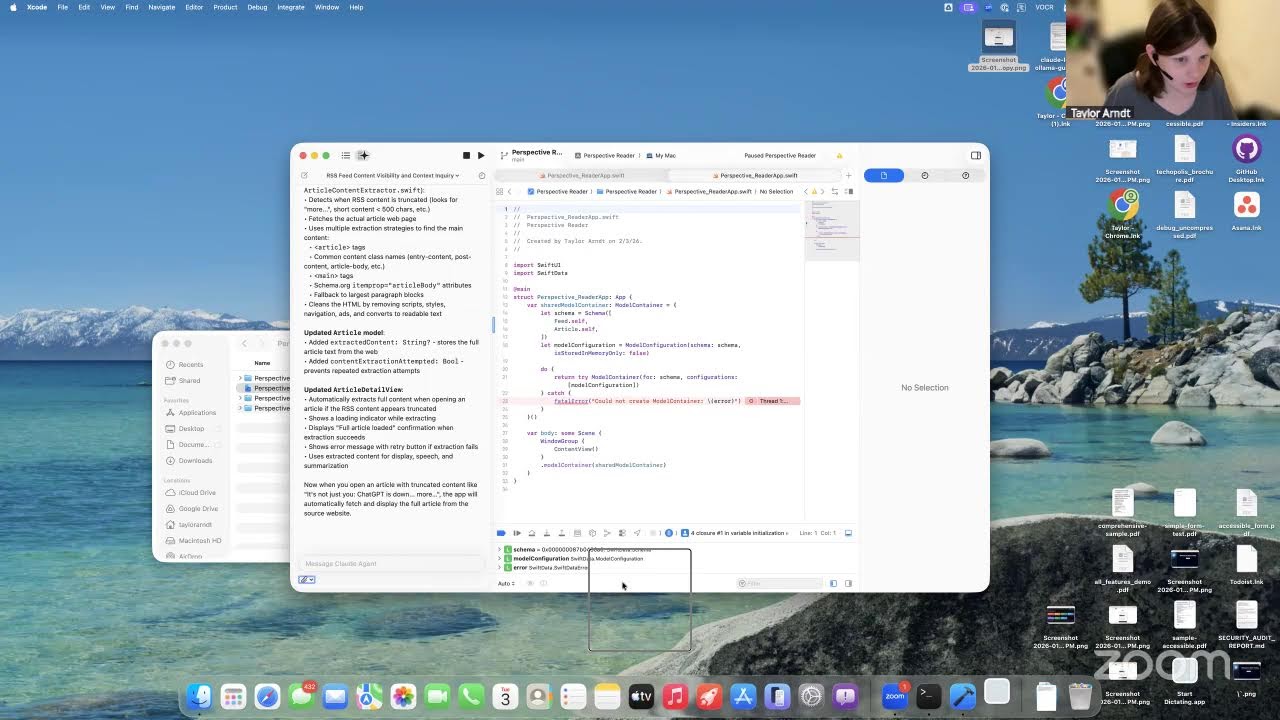This screenshot has width=1280, height=720.
Task: Expand the error variable
Action: [499, 568]
